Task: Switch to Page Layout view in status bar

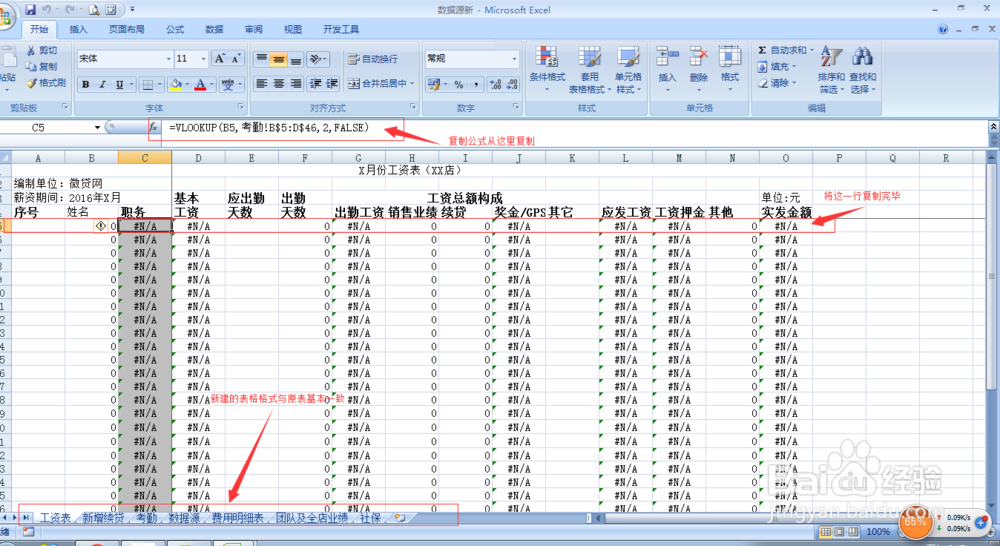Action: coord(839,532)
